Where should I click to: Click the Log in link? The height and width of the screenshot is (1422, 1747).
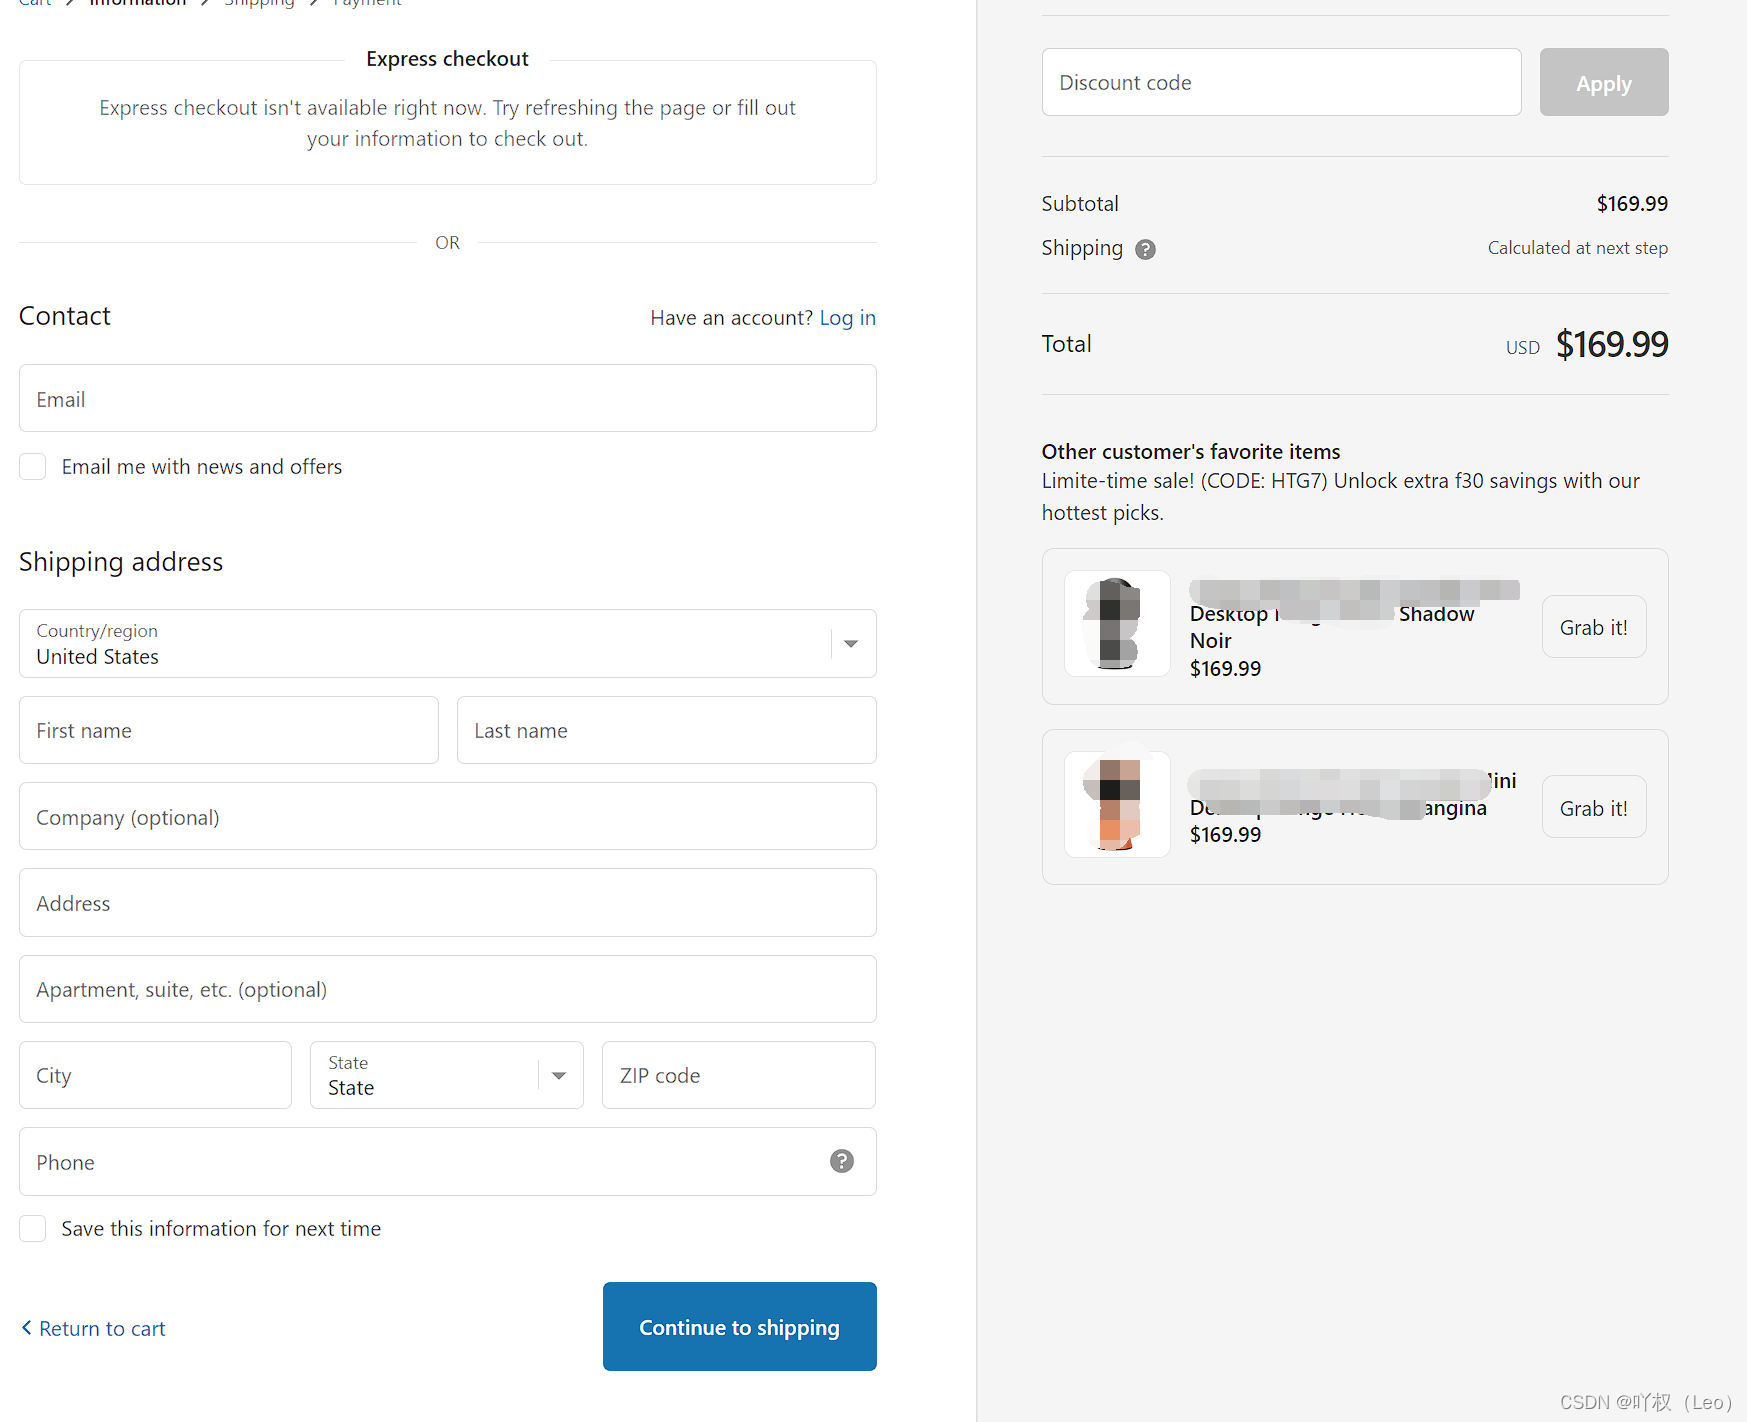[x=847, y=318]
